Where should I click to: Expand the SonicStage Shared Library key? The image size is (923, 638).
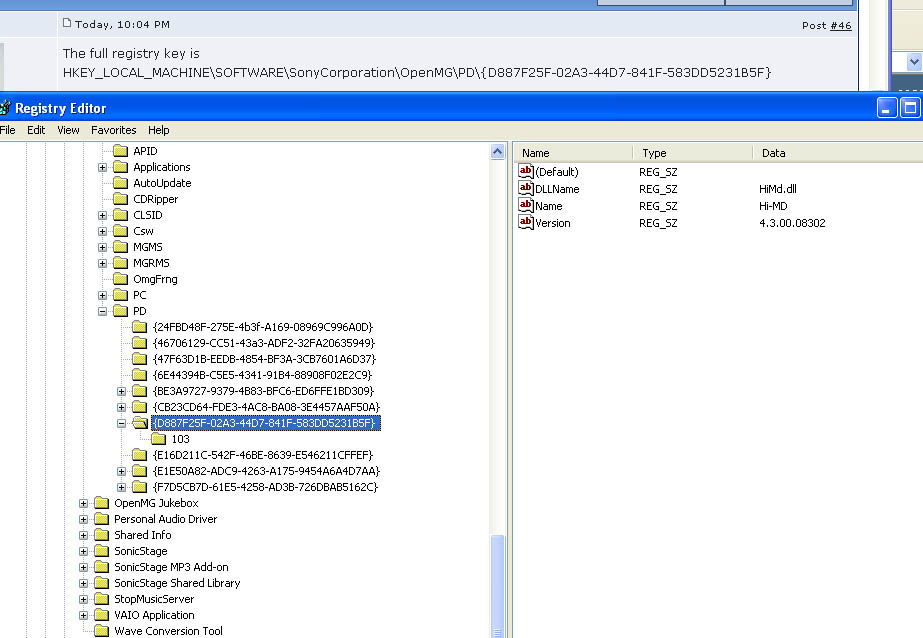(x=84, y=583)
